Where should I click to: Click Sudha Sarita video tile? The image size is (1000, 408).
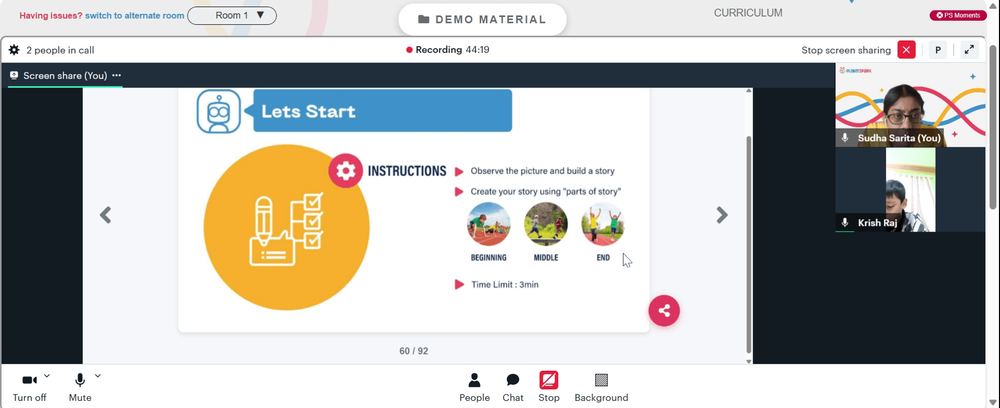click(910, 105)
